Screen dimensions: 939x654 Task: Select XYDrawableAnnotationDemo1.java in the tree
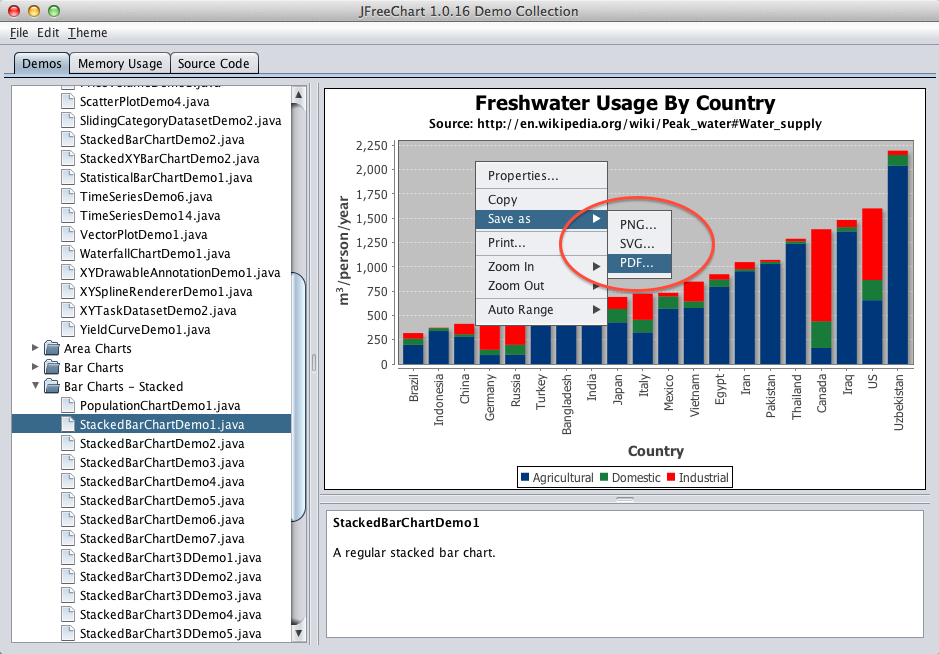click(x=180, y=272)
